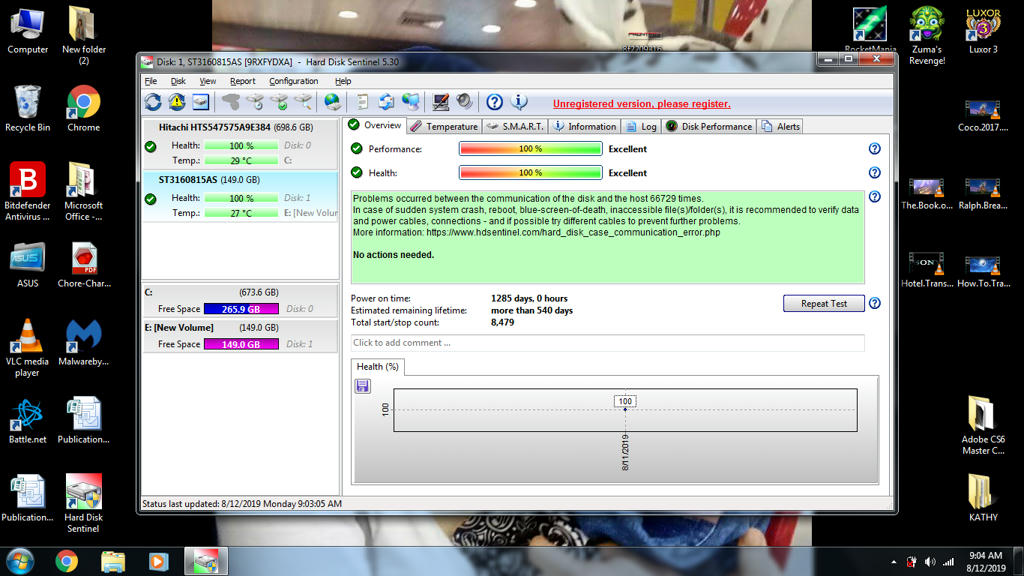The height and width of the screenshot is (576, 1024).
Task: Select the ST3160815AS disk in list
Action: click(240, 197)
